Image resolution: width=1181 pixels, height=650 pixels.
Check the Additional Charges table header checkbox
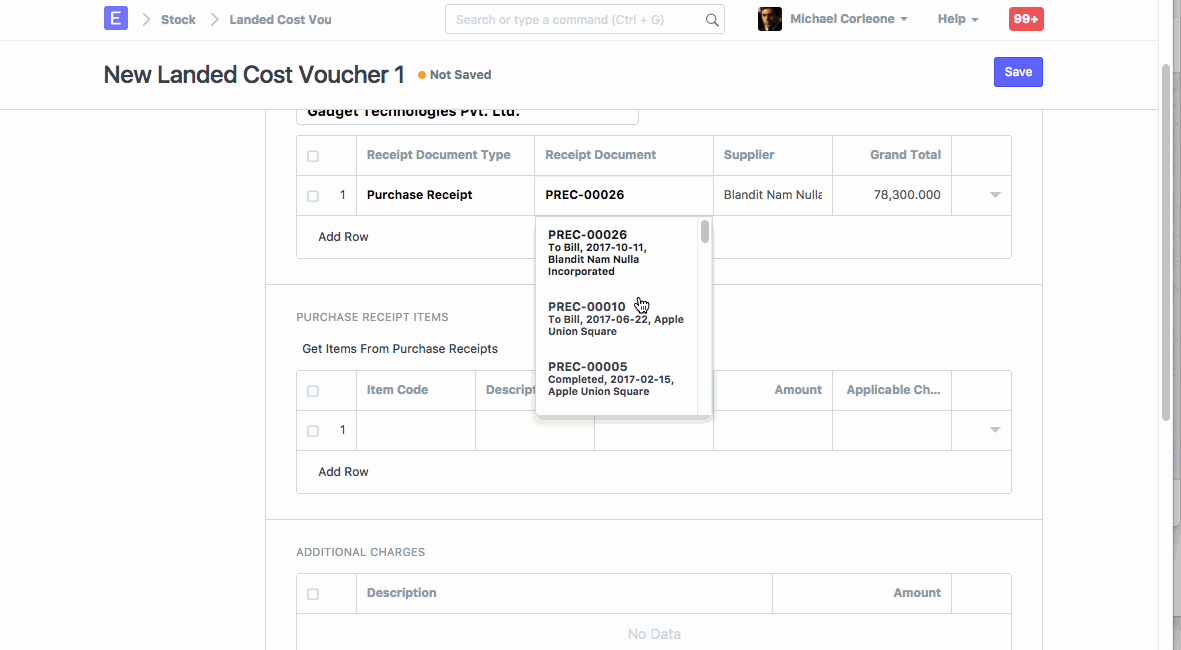pos(312,592)
